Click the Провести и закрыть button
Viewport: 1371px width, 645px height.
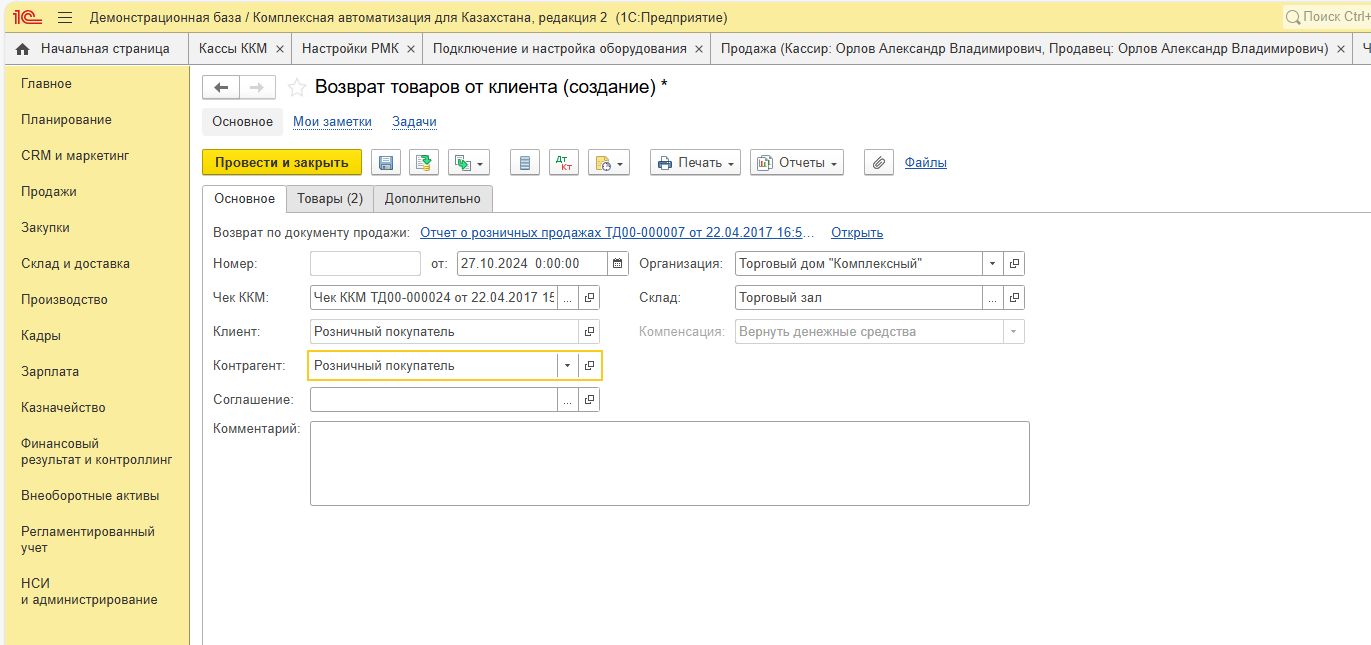(281, 163)
